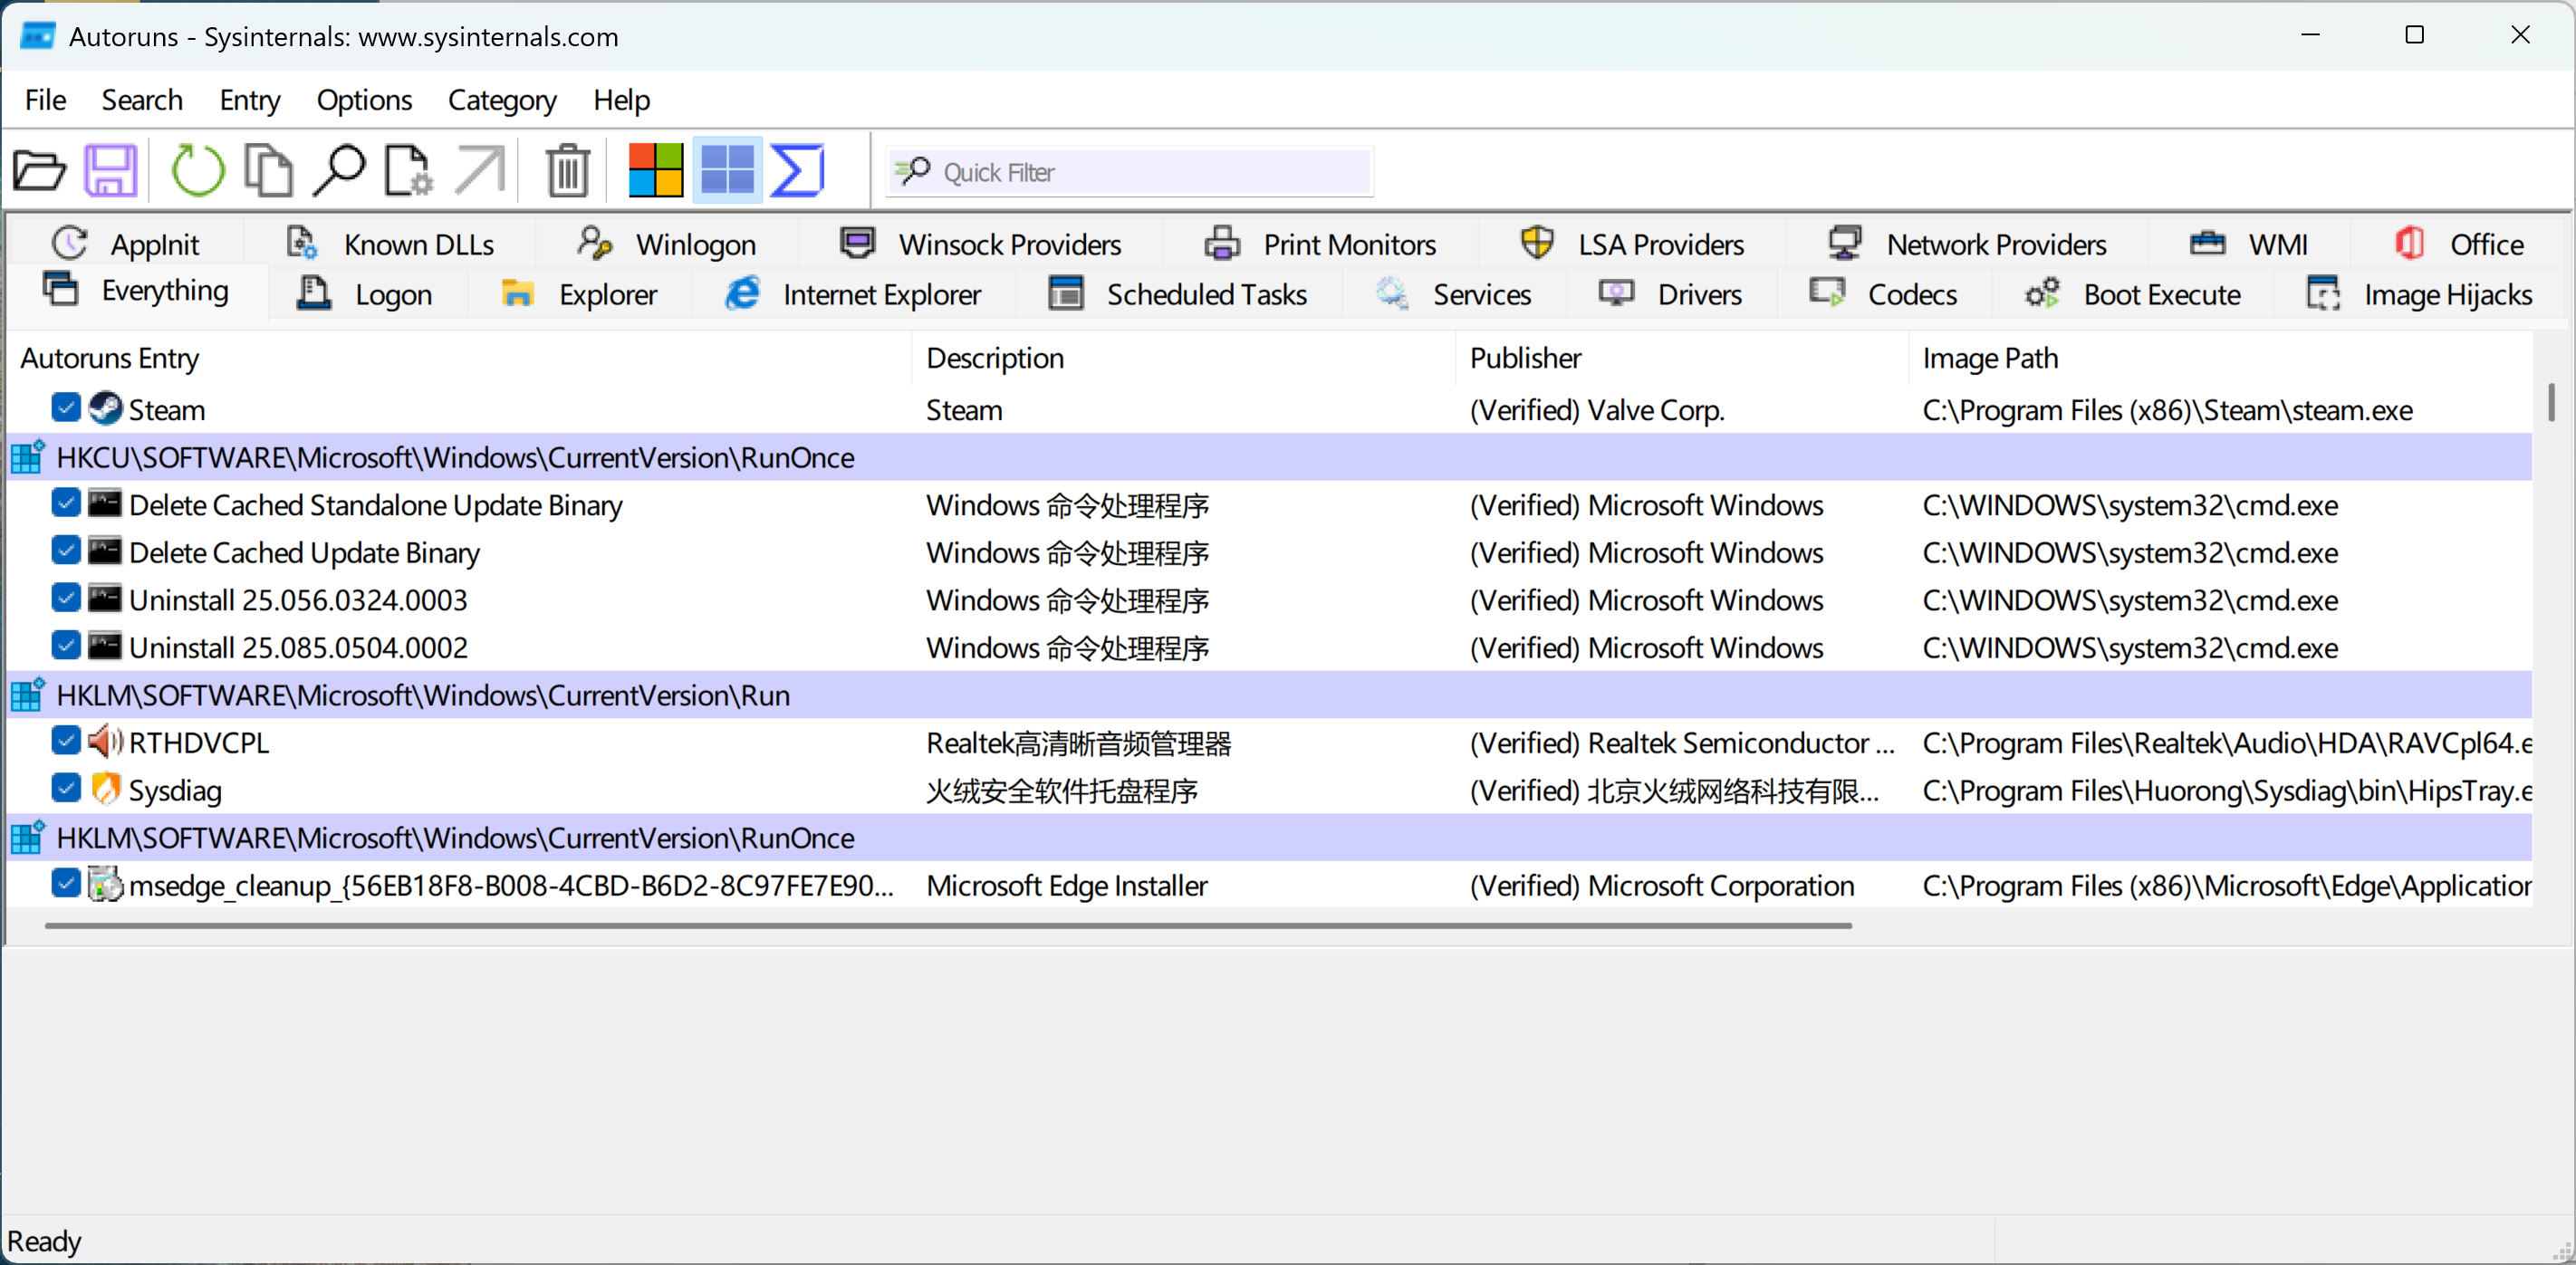
Task: Switch to the Logon tab
Action: click(366, 294)
